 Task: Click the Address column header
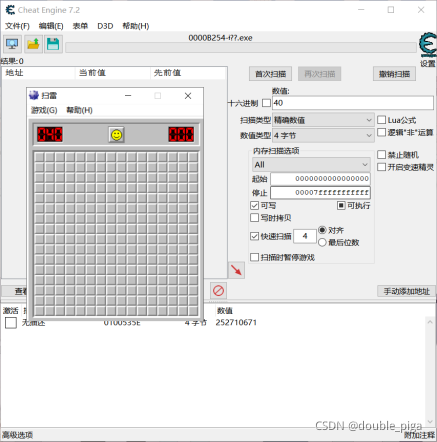point(38,73)
